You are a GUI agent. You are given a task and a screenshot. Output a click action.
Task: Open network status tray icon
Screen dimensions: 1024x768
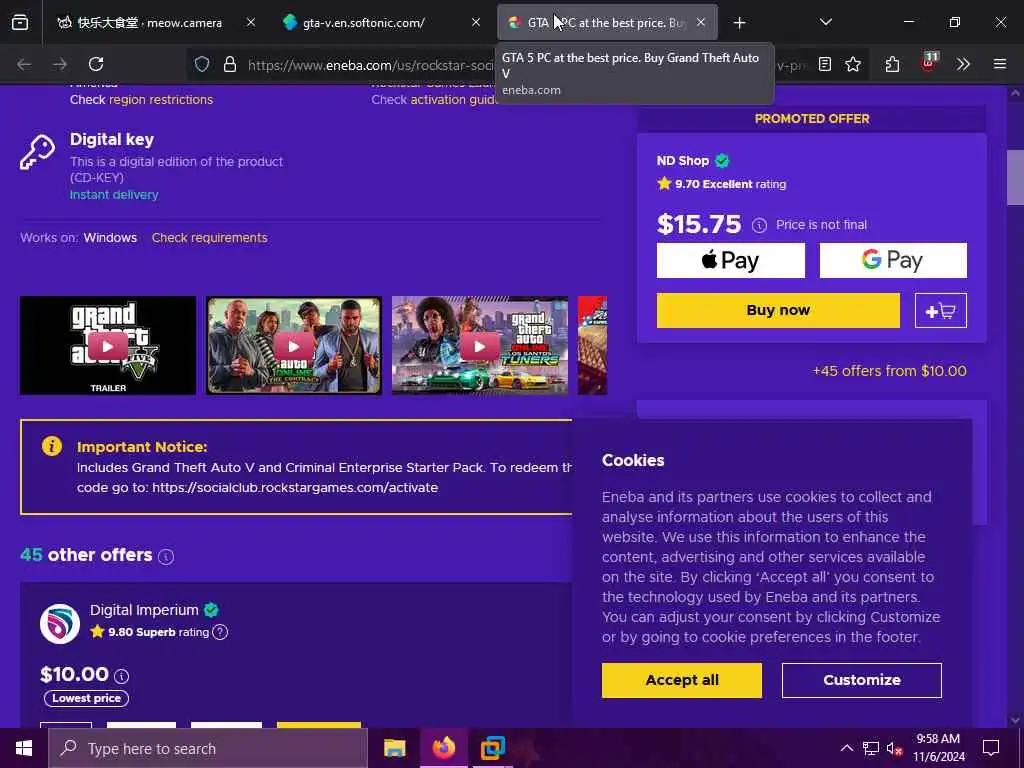[871, 748]
